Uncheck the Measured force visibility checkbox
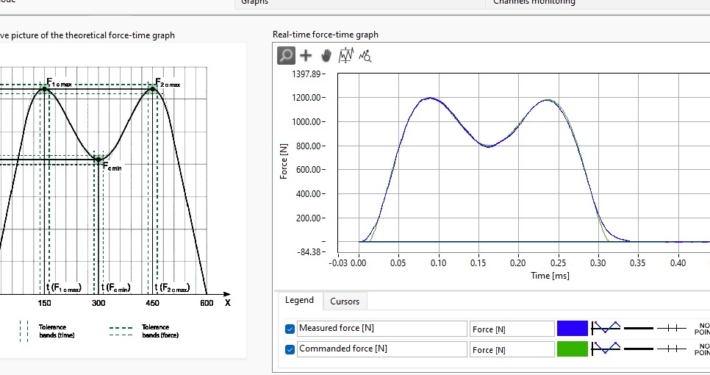 pos(290,329)
